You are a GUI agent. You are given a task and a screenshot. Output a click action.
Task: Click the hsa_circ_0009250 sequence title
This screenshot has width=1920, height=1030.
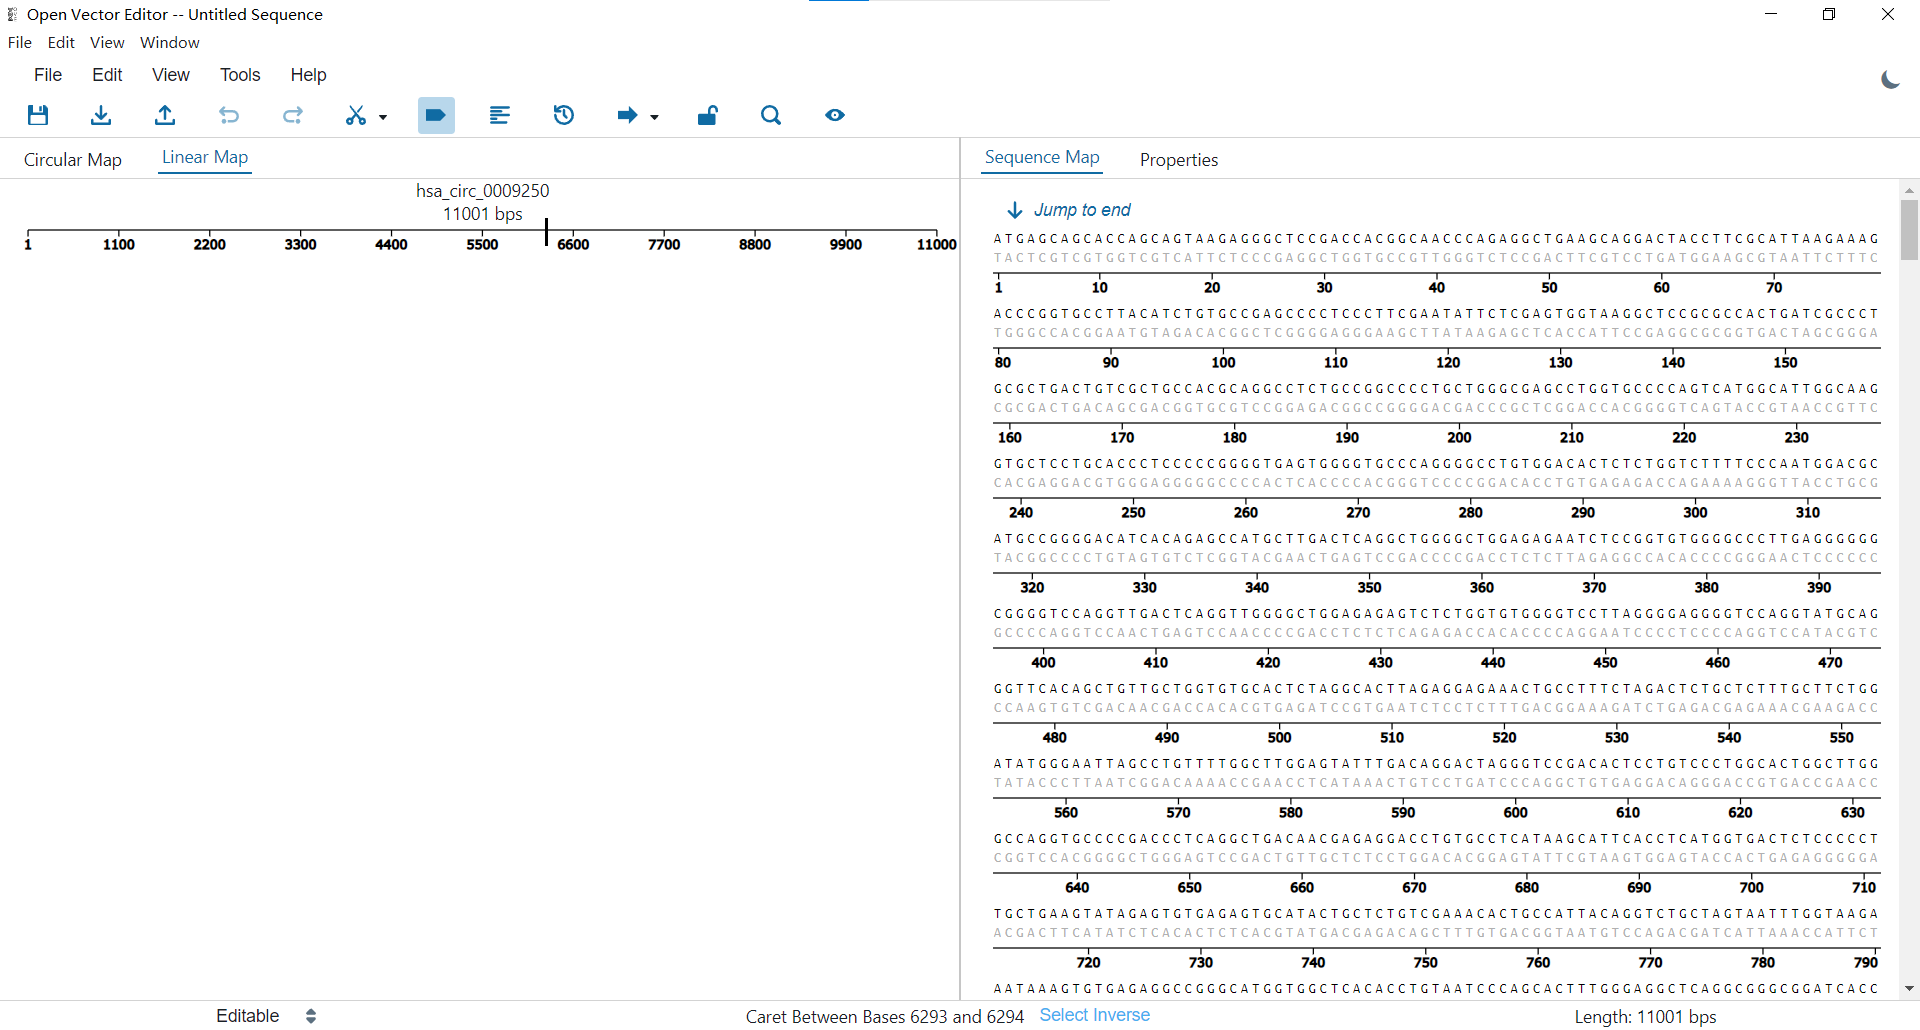483,191
